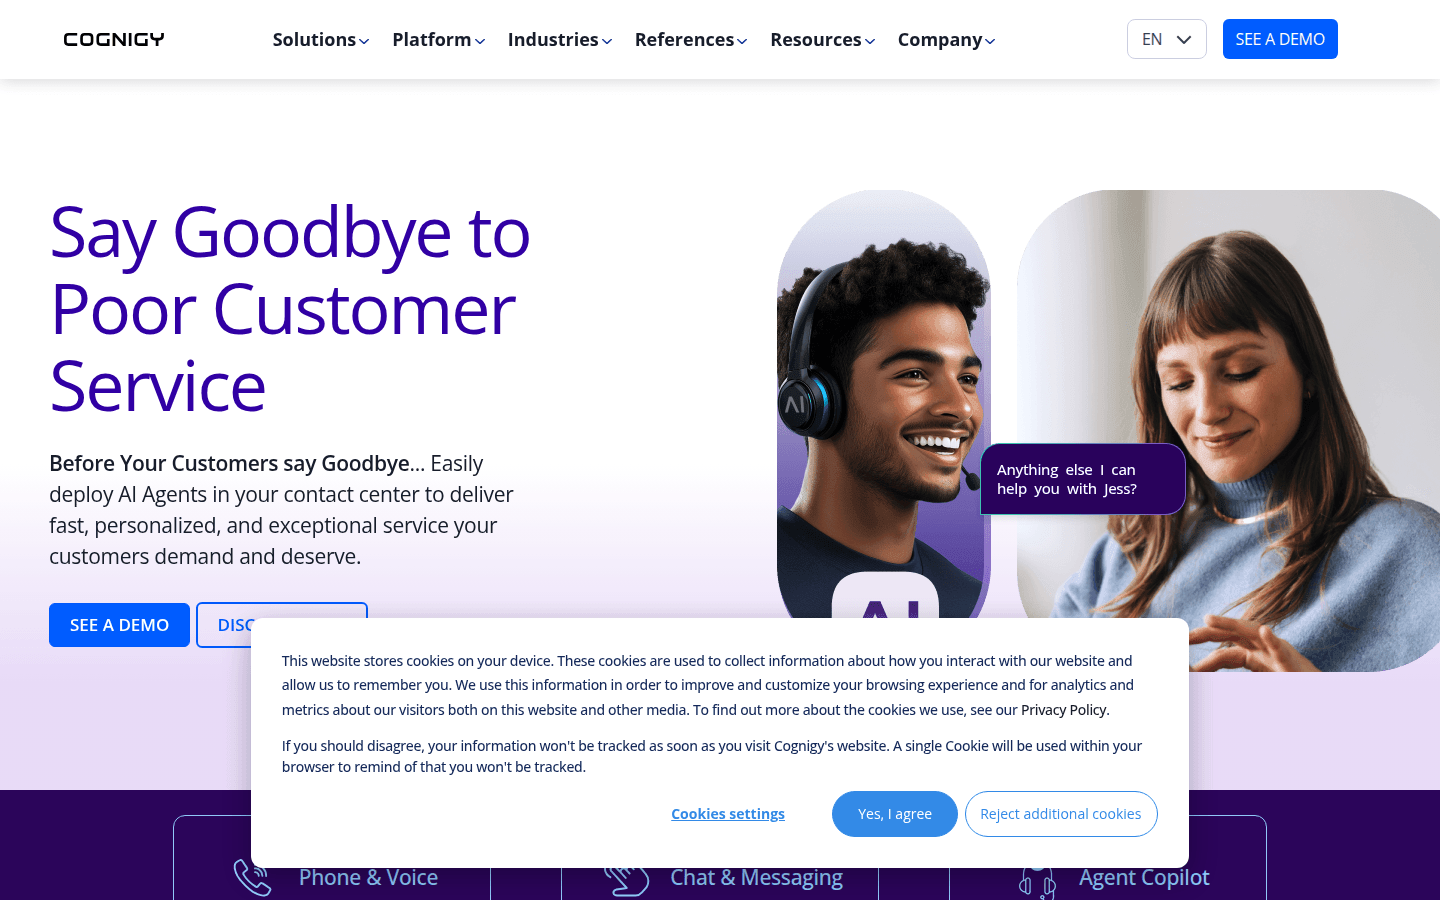Viewport: 1440px width, 900px height.
Task: Open the Company navigation menu
Action: 946,39
